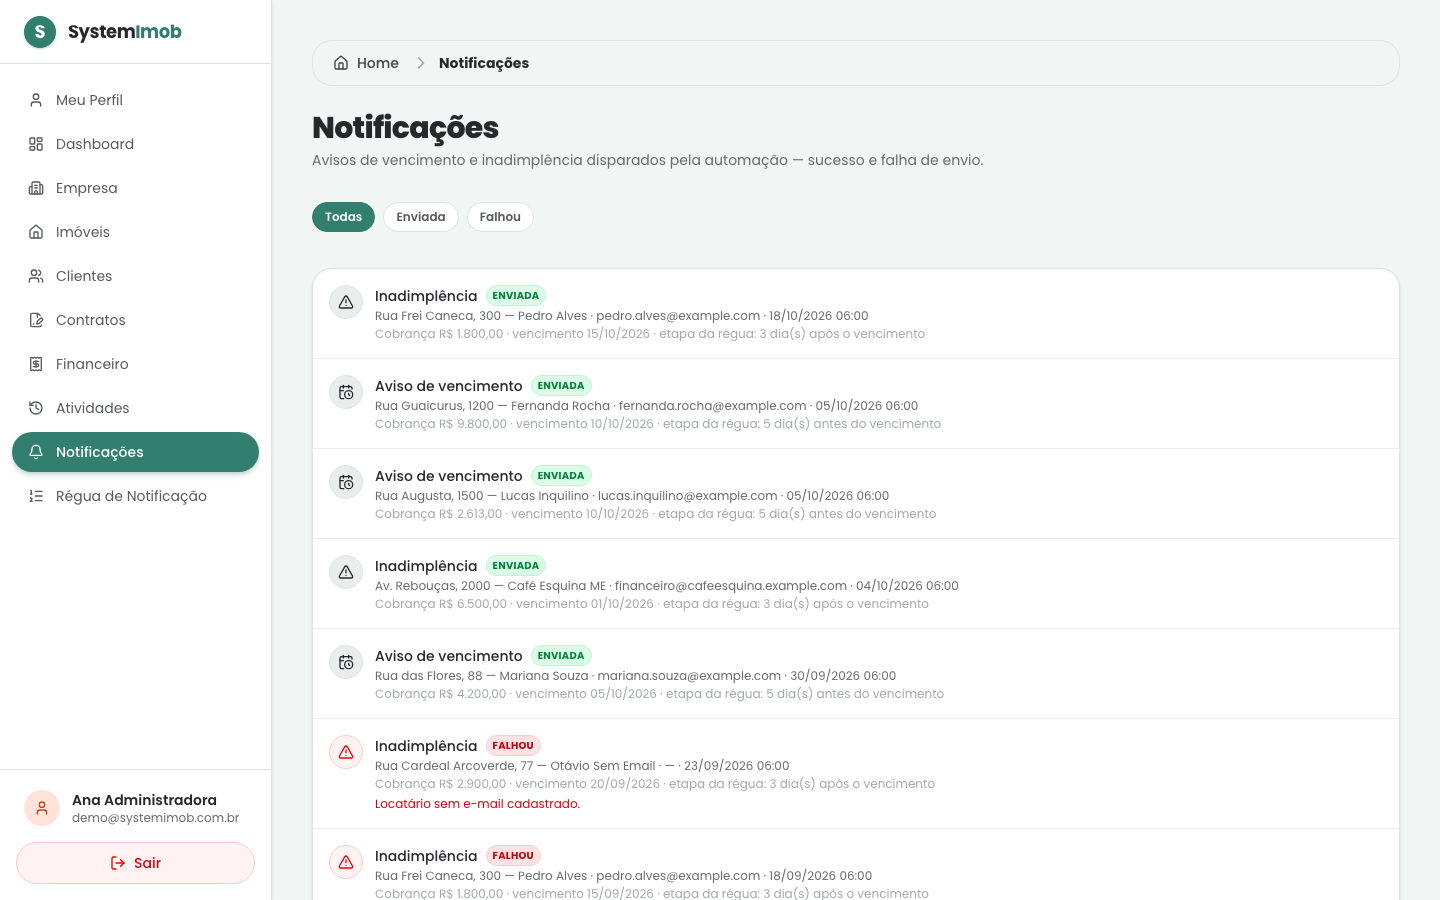Click 'Cobrança R$ 2.613,00' detail line
Screen dimensions: 1440x900
[656, 514]
